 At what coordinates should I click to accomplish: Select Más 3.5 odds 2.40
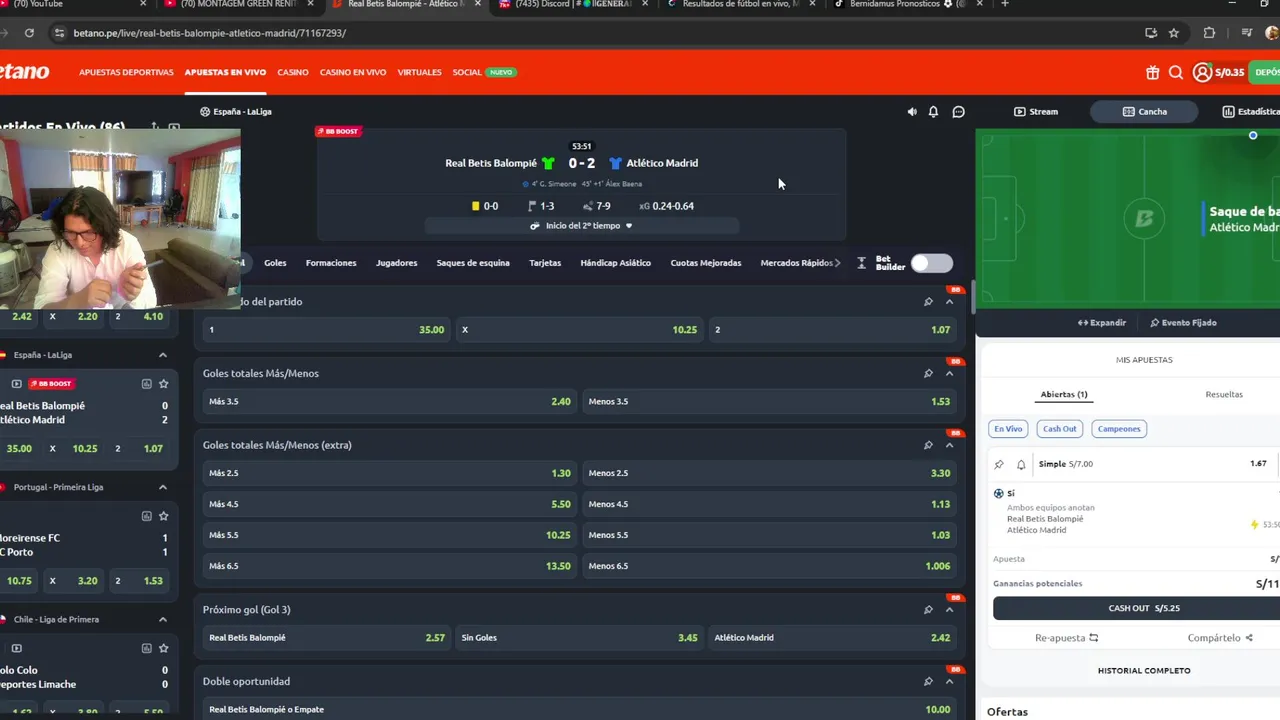(390, 401)
